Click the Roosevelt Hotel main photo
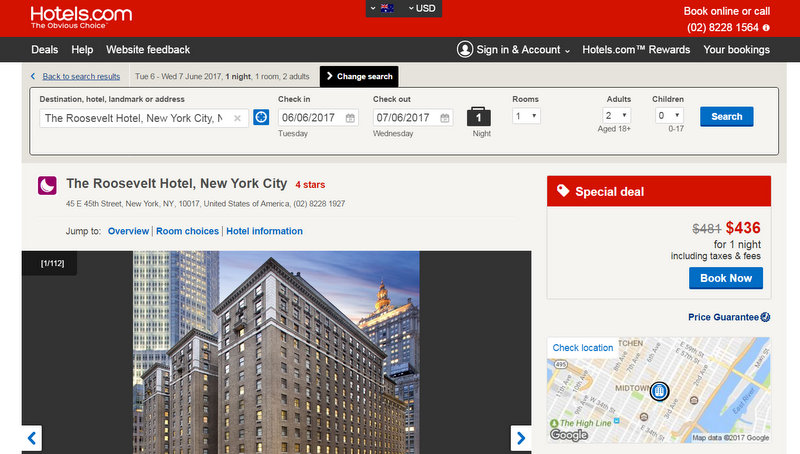Viewport: 800px width, 454px height. click(x=277, y=352)
